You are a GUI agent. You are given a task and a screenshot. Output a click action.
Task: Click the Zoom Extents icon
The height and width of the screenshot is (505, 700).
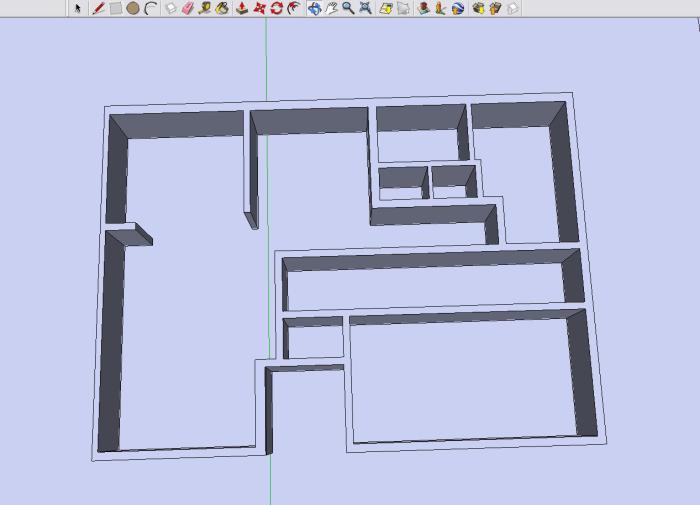coord(365,8)
